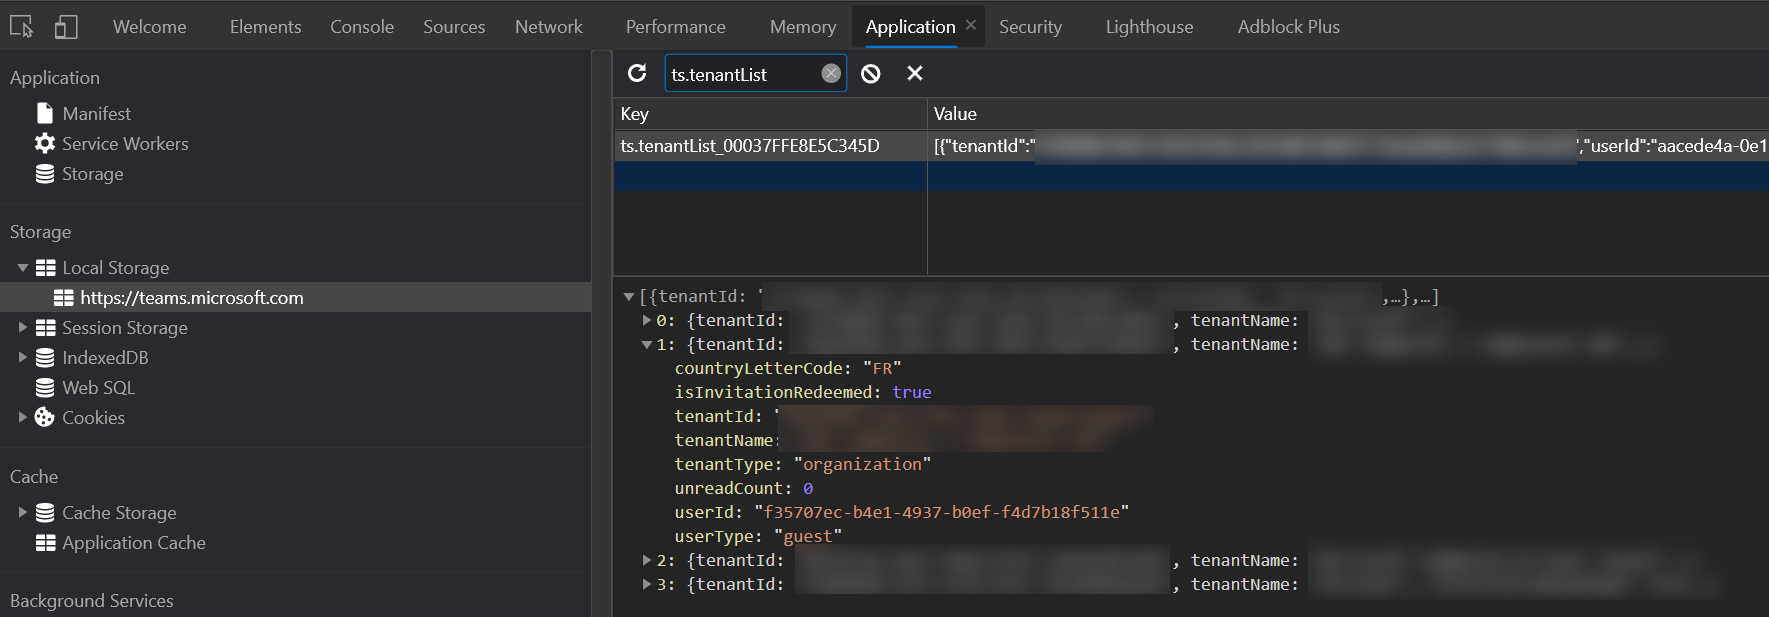The image size is (1769, 617).
Task: Click the clear all storage icon
Action: (871, 73)
